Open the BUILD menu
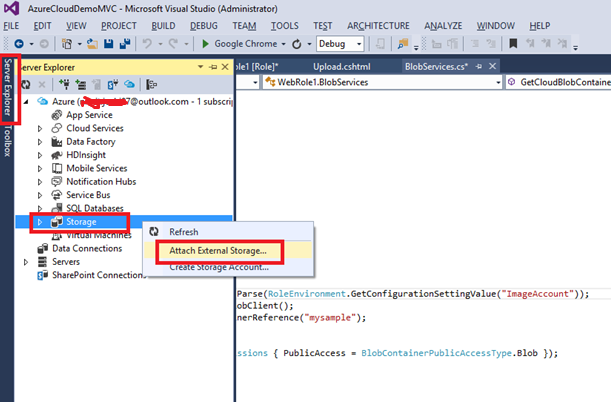 163,26
